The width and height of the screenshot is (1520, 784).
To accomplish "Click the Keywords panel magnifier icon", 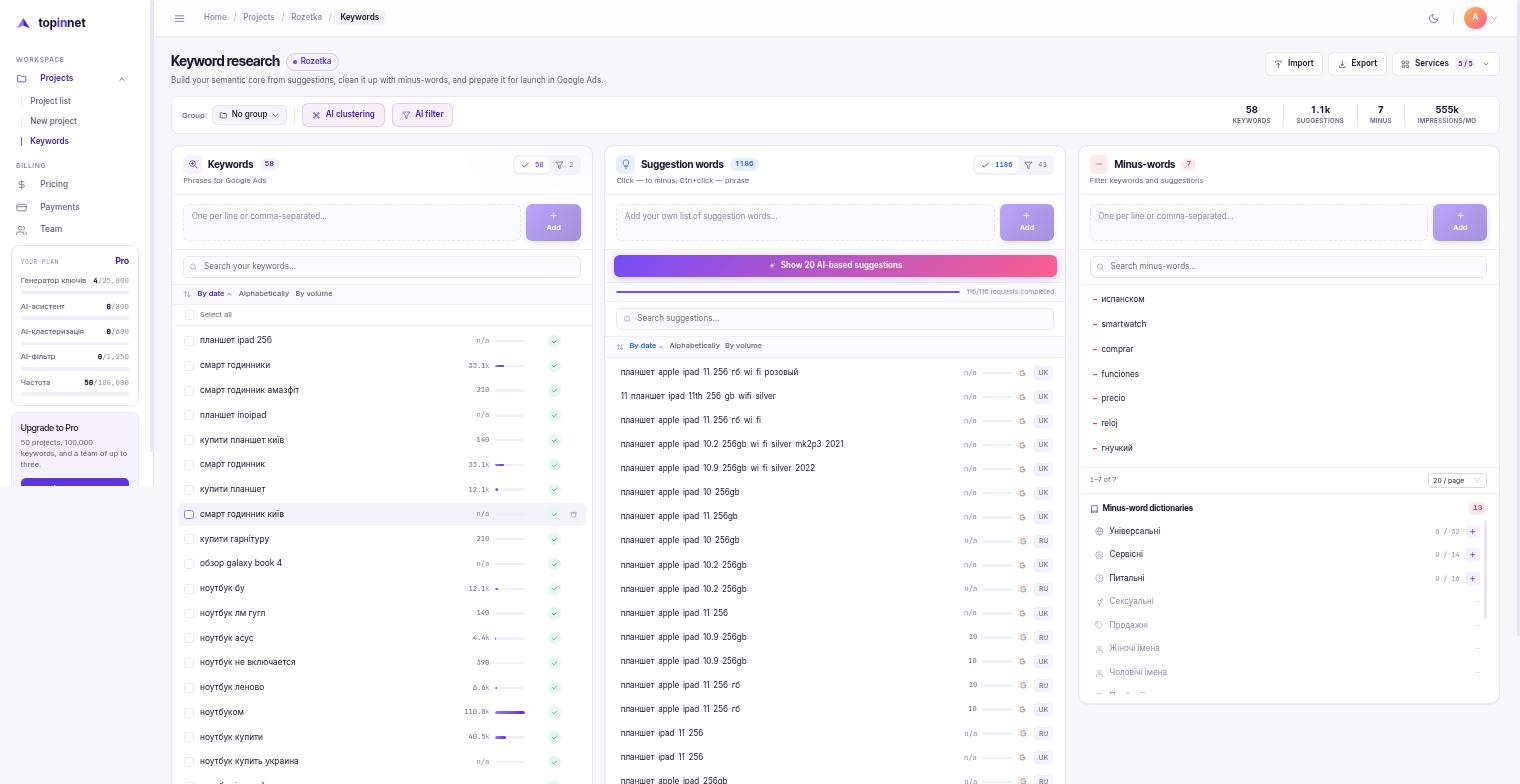I will tap(193, 164).
